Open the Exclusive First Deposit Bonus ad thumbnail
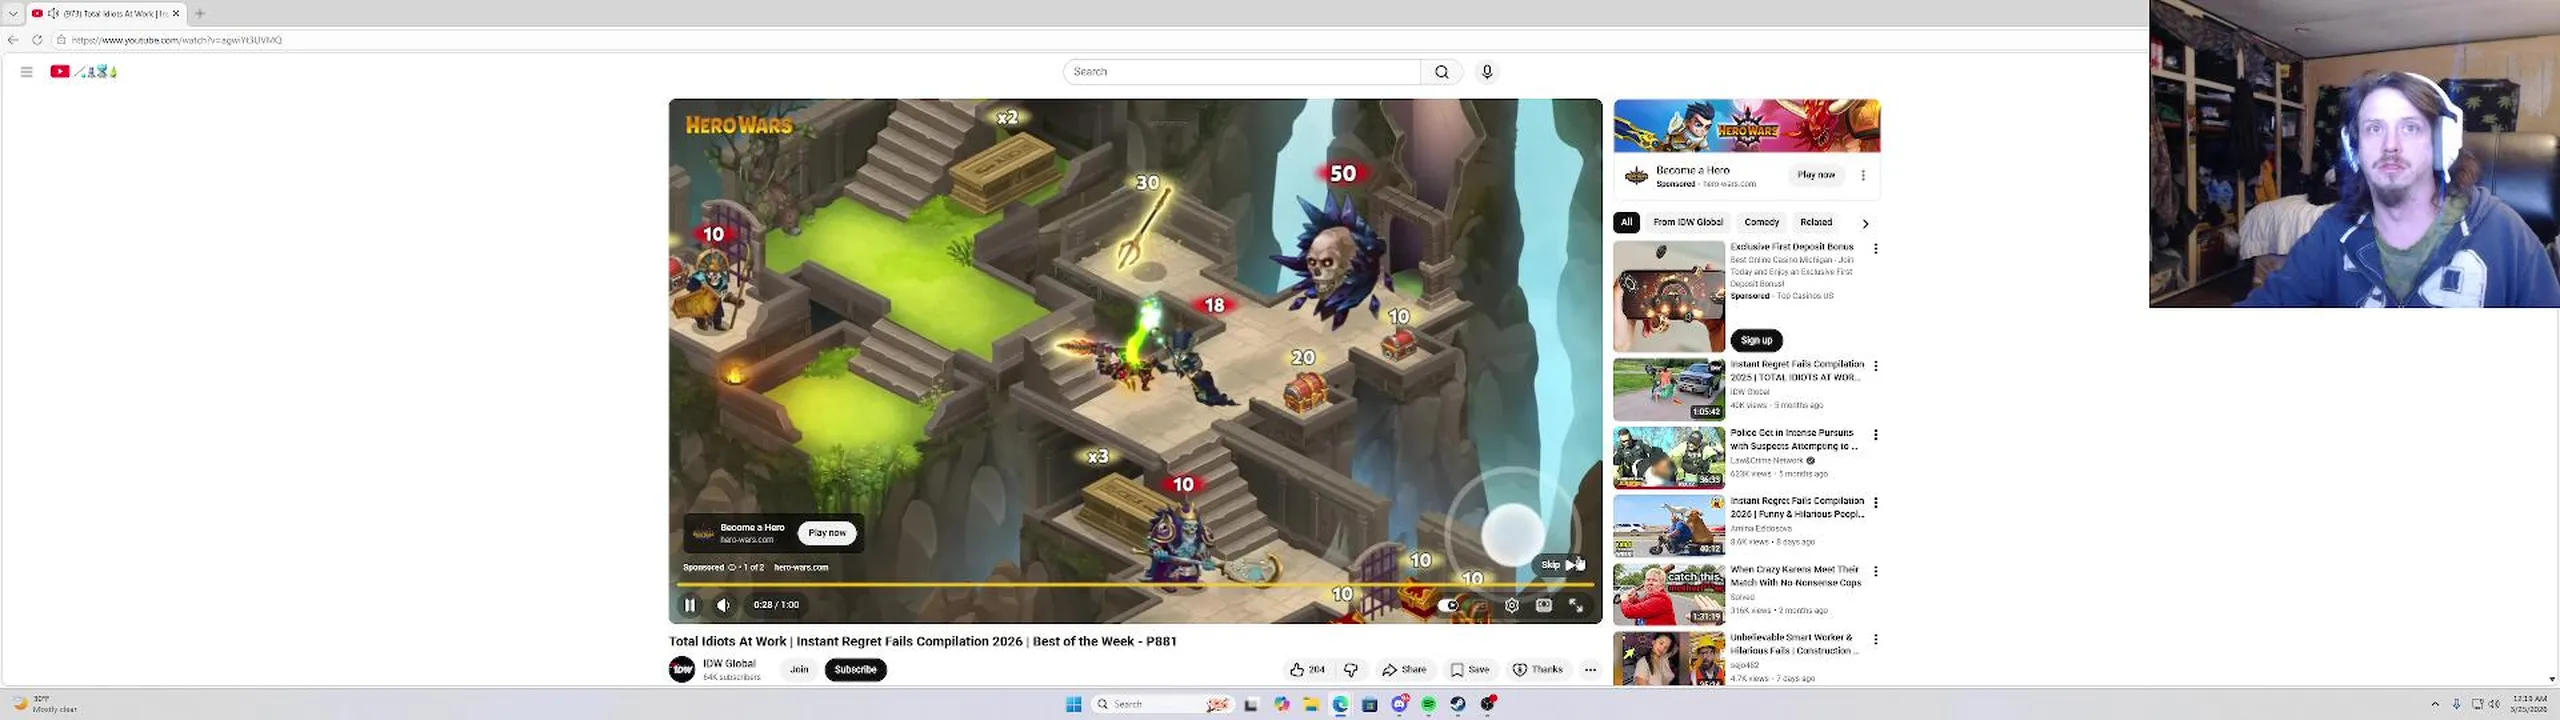The width and height of the screenshot is (2560, 720). tap(1669, 297)
